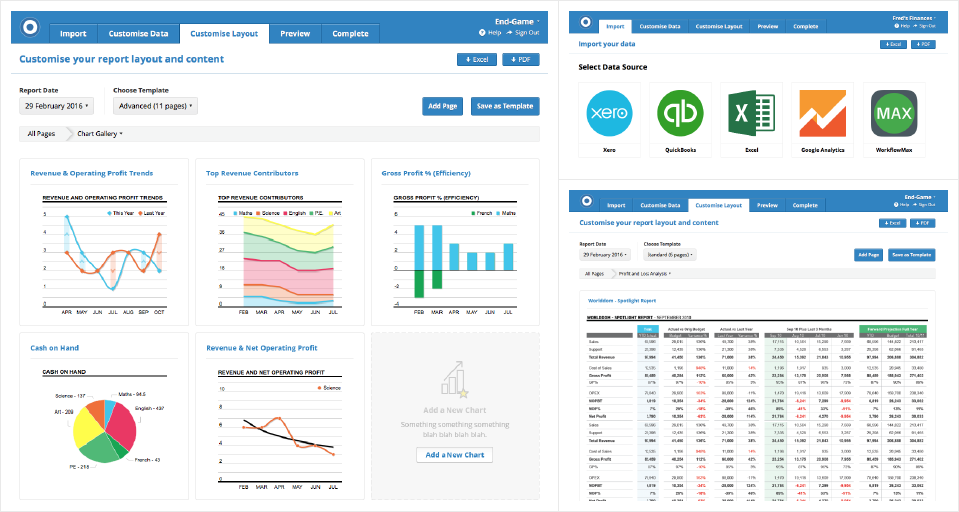Open the Advanced (11 pages) template dropdown
Viewport: 959px width, 512px height.
(x=155, y=105)
